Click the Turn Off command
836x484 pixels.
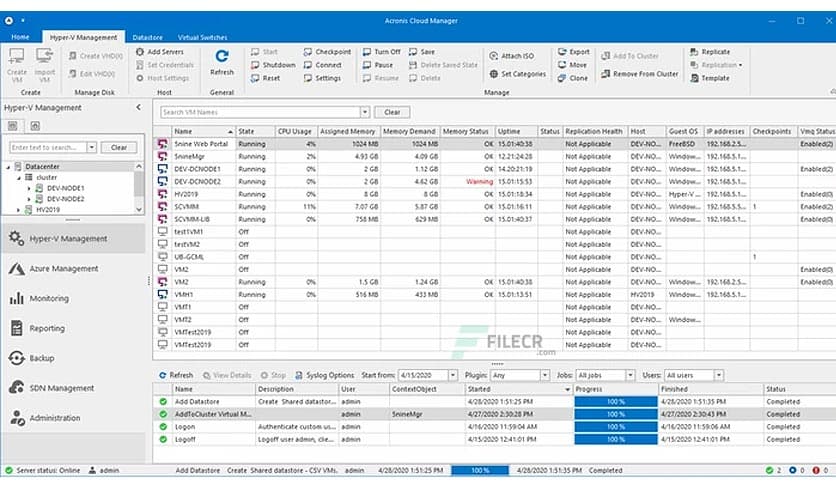[x=381, y=52]
